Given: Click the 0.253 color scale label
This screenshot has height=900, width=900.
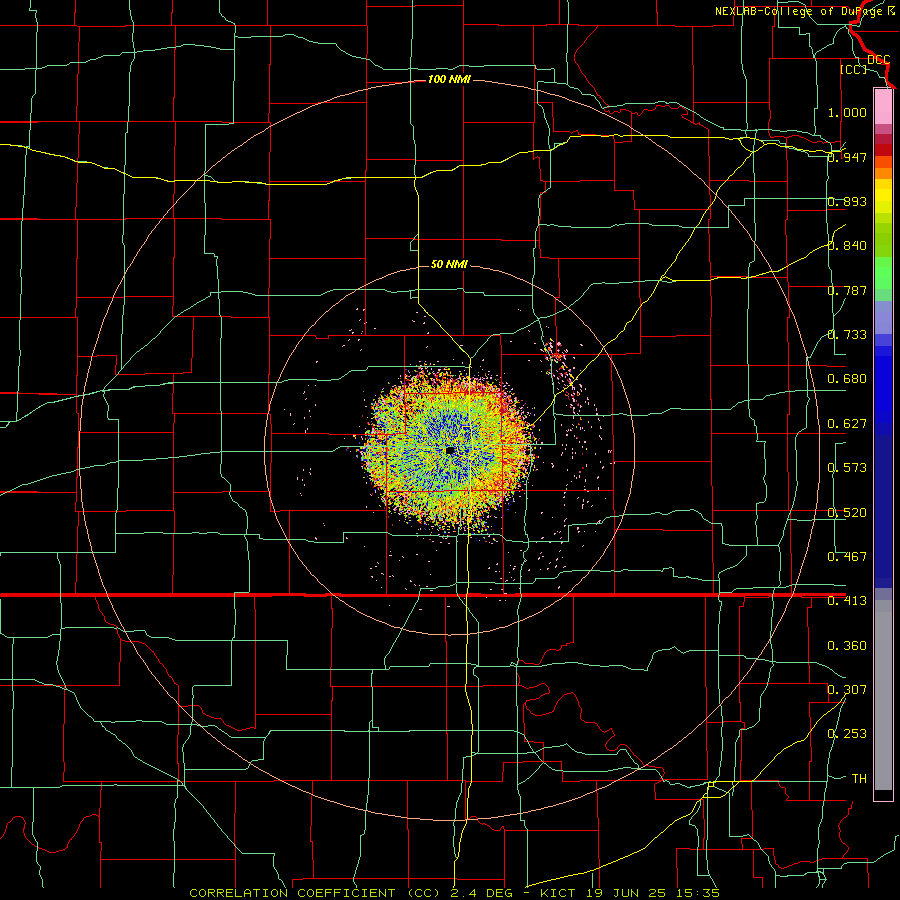Looking at the screenshot, I should pos(847,734).
